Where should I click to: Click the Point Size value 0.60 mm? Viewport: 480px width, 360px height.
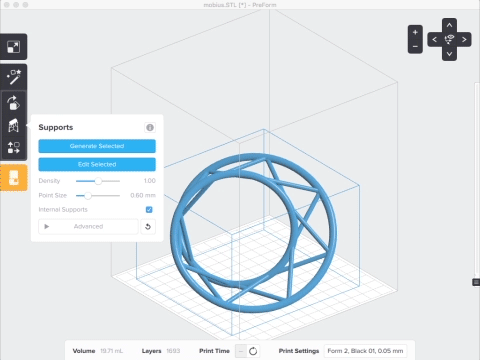coord(143,195)
